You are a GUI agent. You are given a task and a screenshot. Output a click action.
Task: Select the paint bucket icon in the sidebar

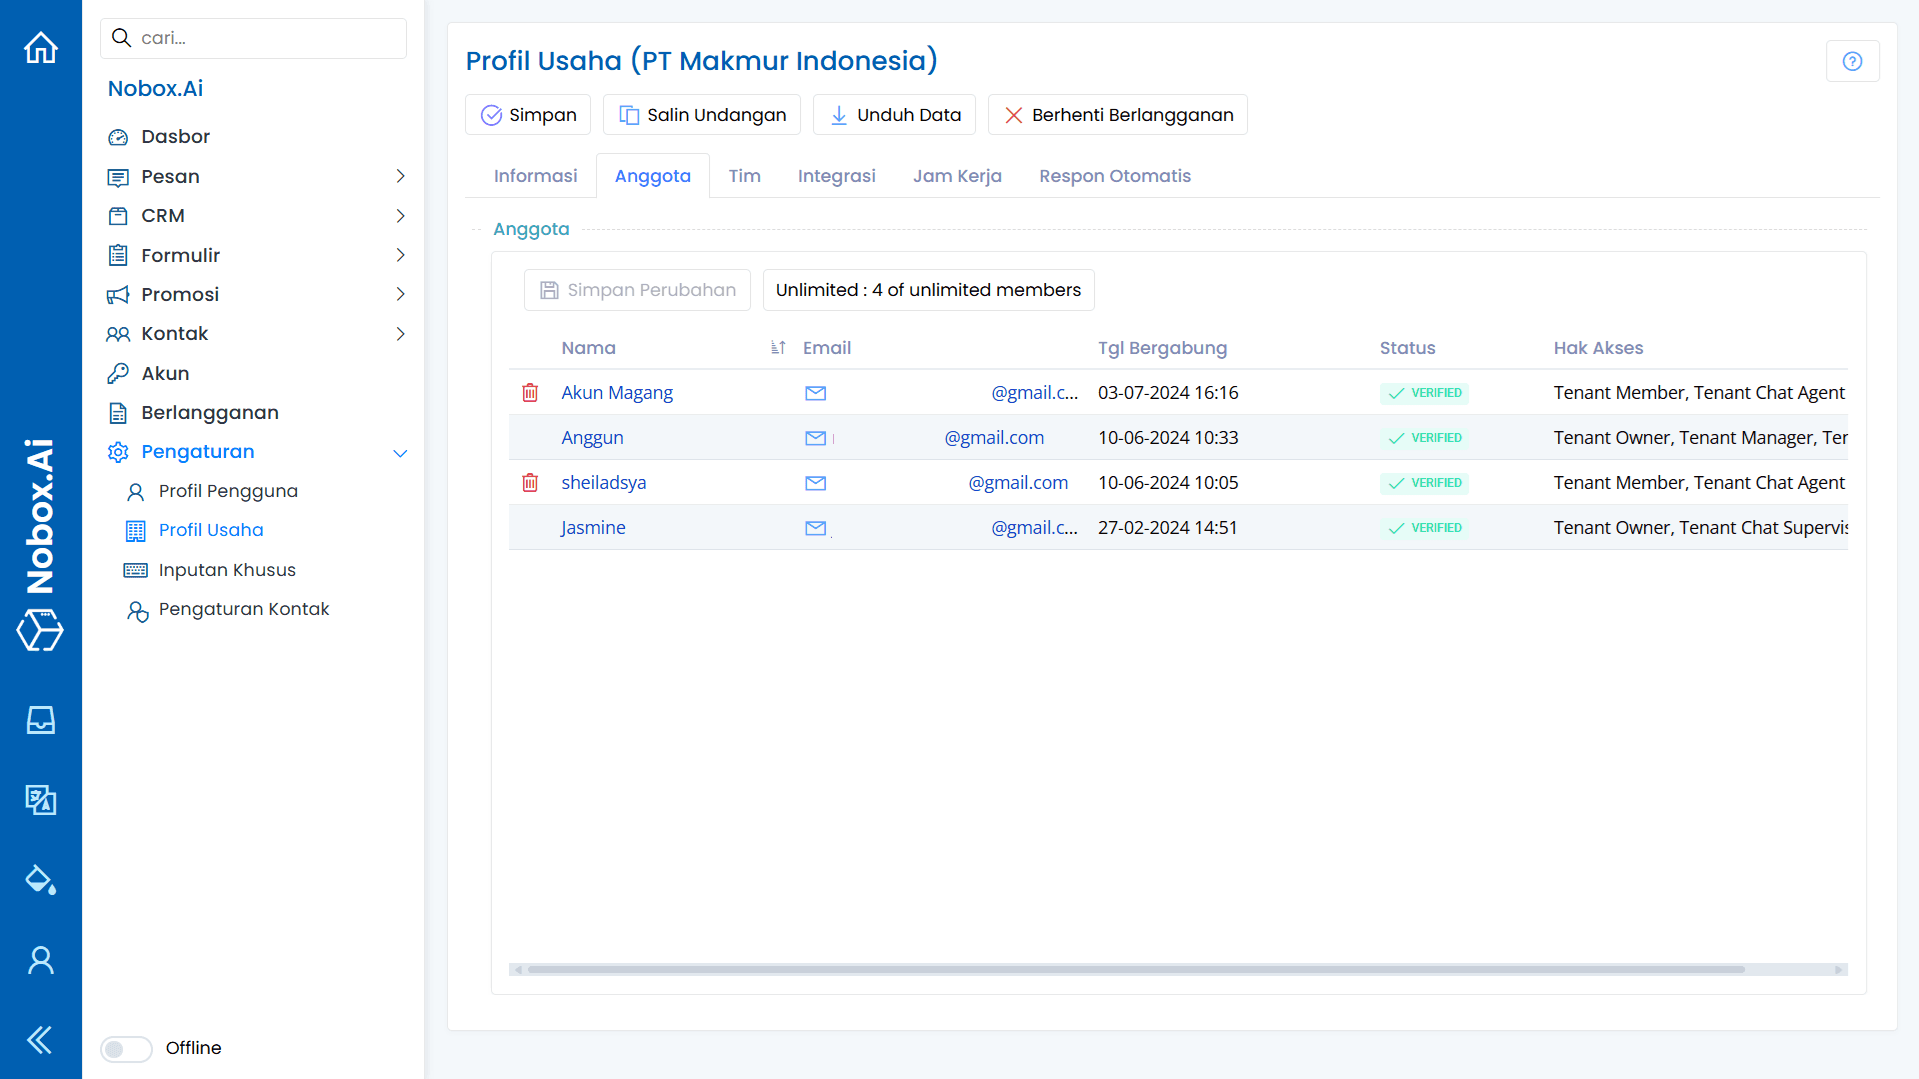pos(40,880)
